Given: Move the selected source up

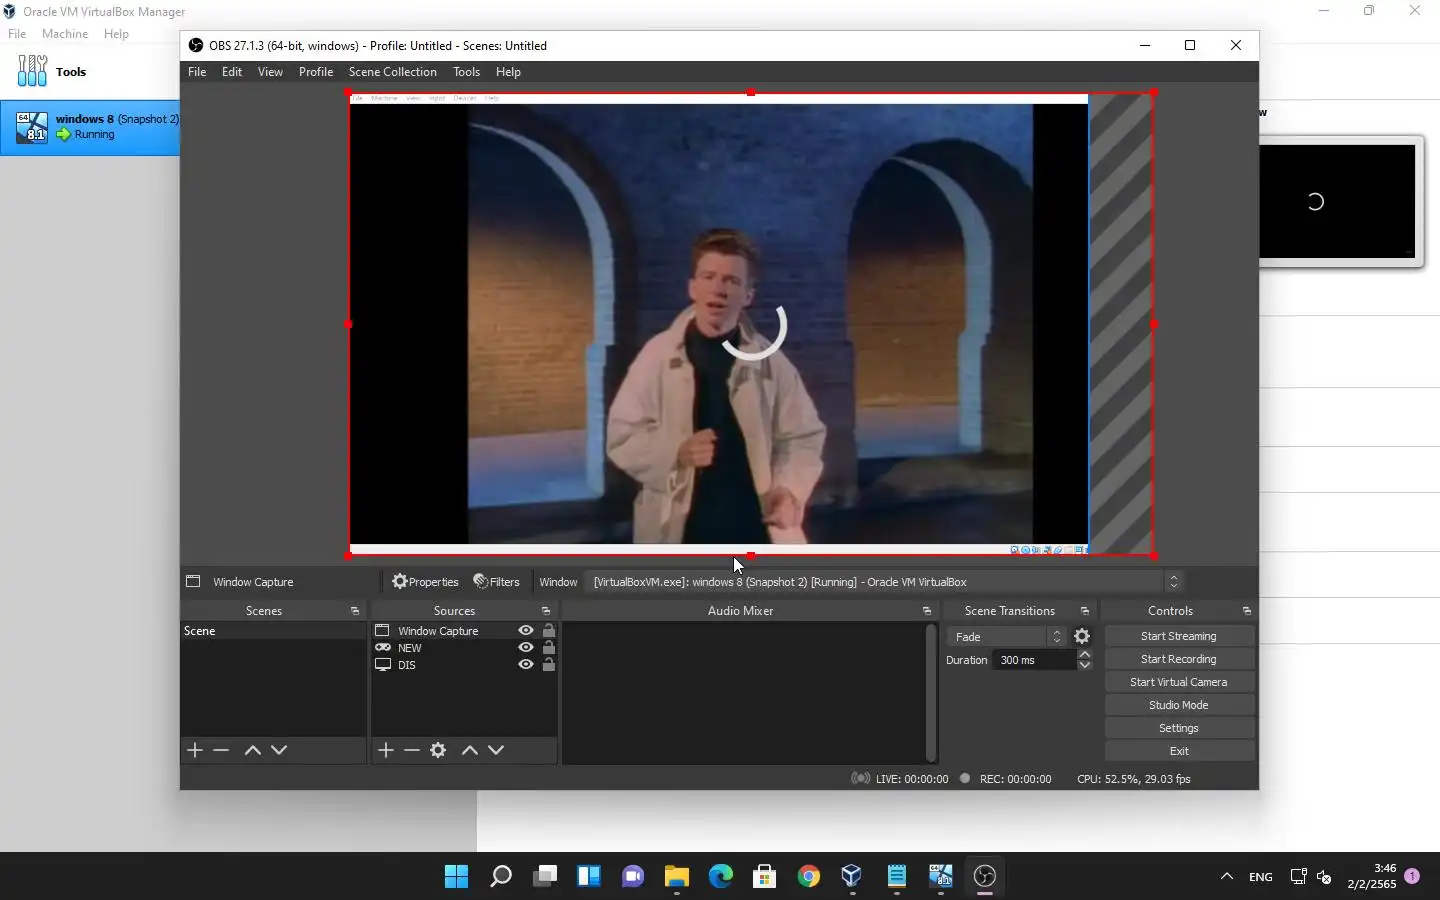Looking at the screenshot, I should tap(470, 750).
